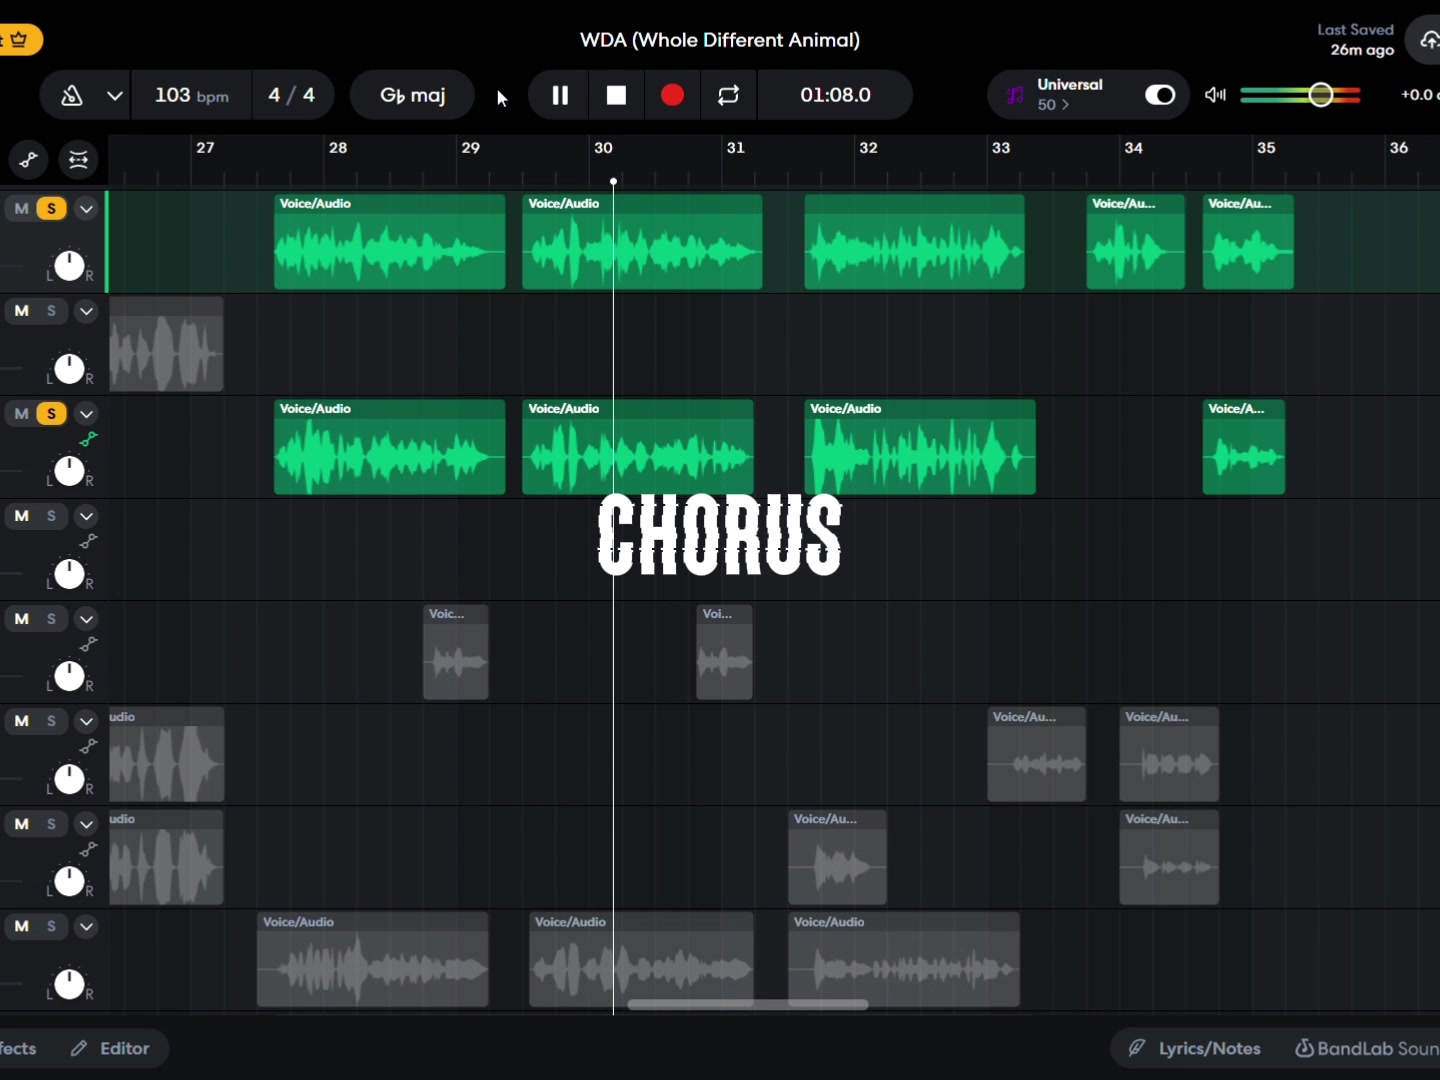The image size is (1440, 1080).
Task: Start recording with the red record button
Action: [x=672, y=95]
